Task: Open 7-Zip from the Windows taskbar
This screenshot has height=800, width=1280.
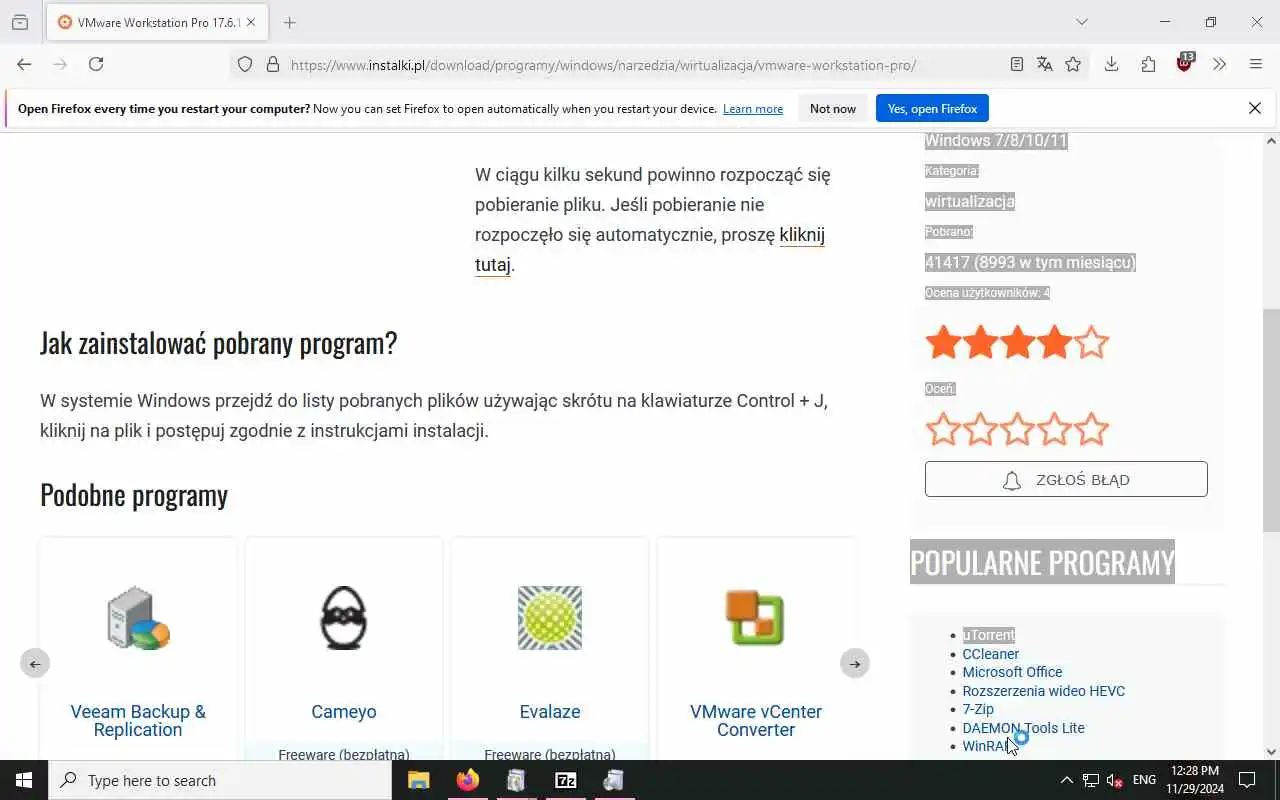Action: click(565, 780)
